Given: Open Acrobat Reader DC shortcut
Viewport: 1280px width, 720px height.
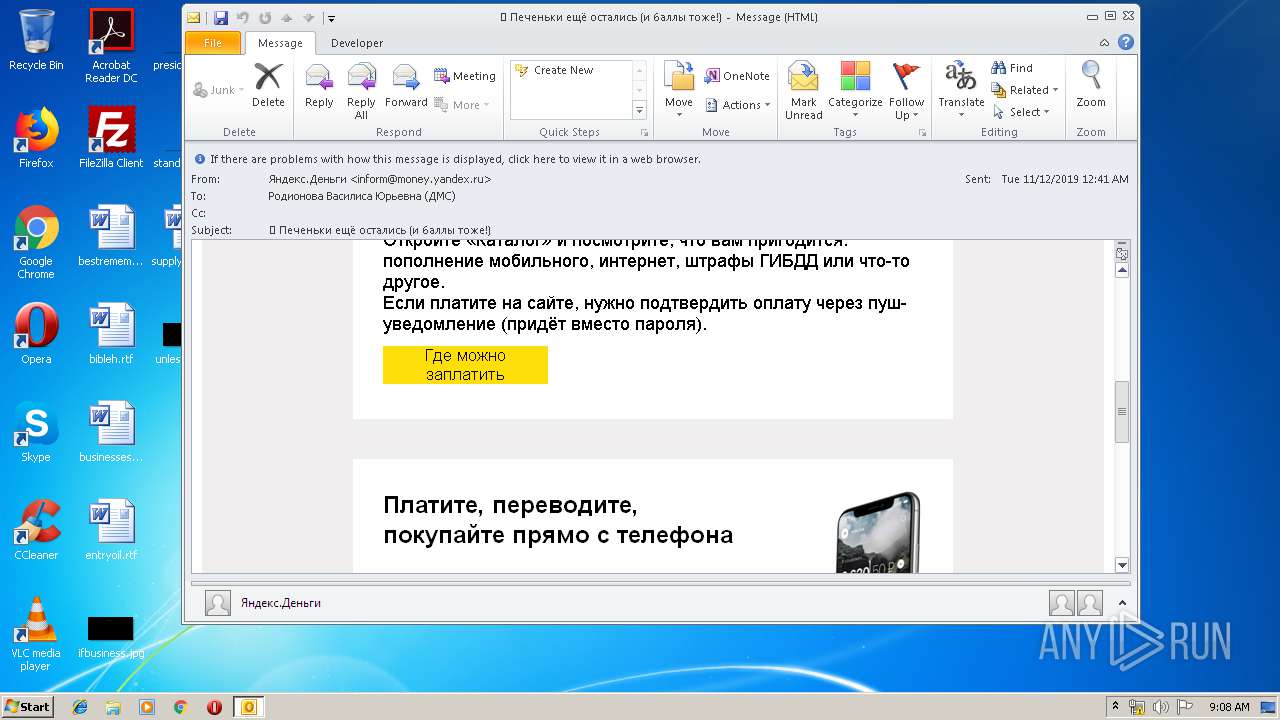Looking at the screenshot, I should pos(111,45).
